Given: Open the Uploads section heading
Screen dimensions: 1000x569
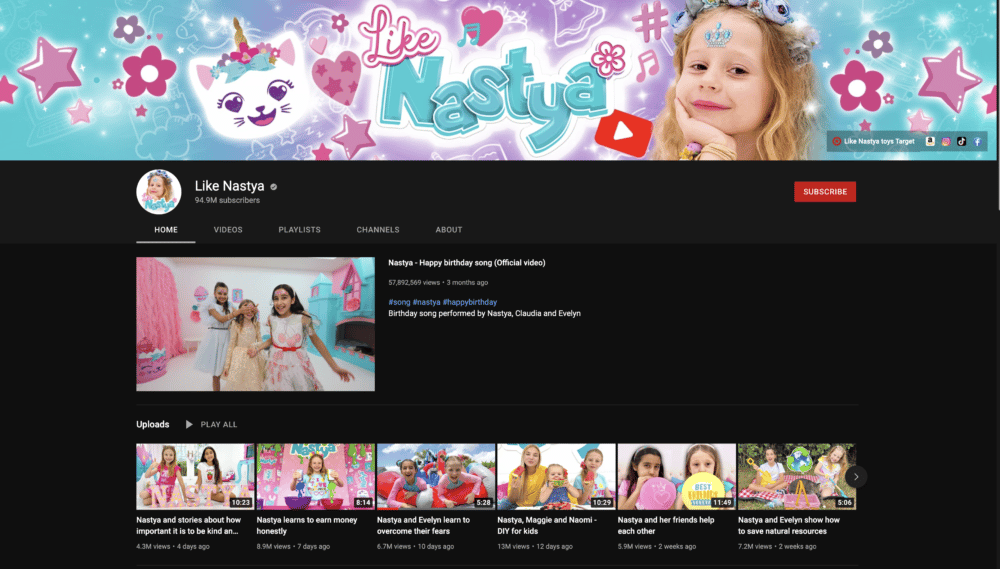Looking at the screenshot, I should click(x=152, y=424).
